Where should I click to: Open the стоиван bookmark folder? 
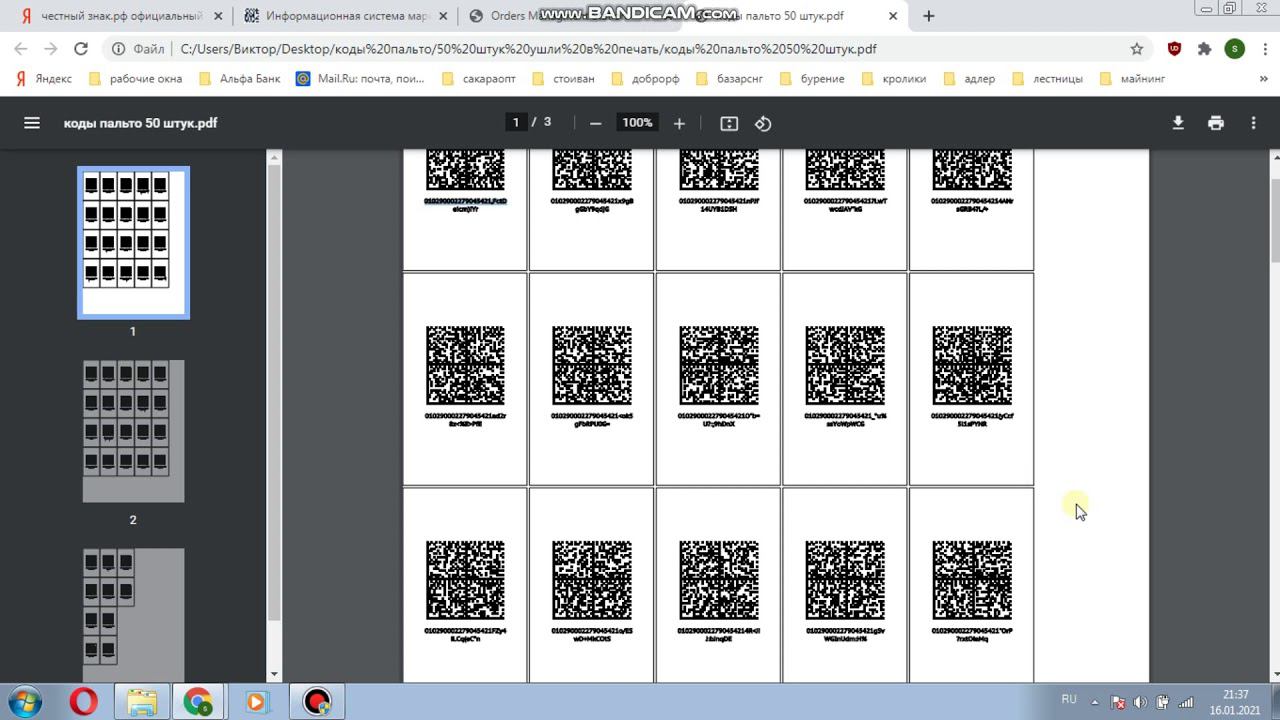tap(563, 79)
